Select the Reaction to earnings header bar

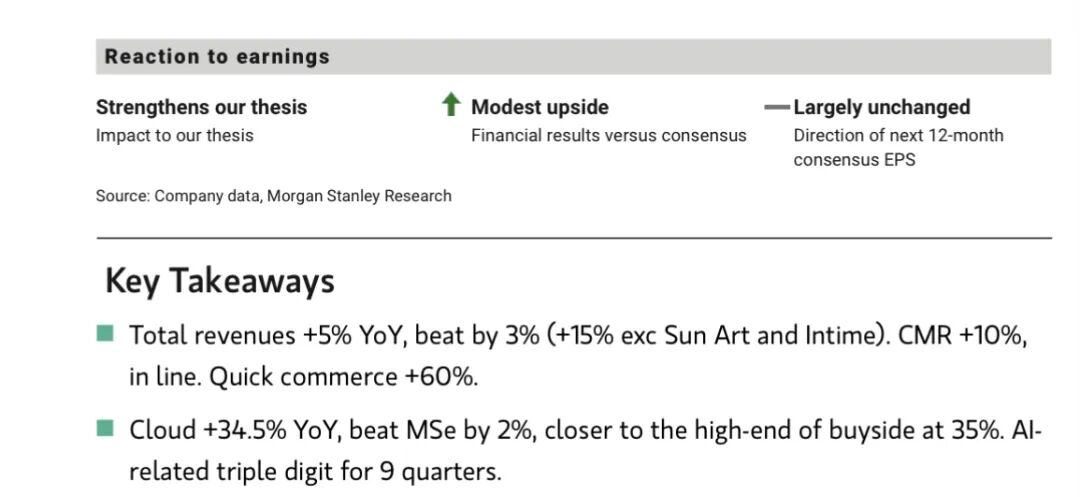point(573,57)
